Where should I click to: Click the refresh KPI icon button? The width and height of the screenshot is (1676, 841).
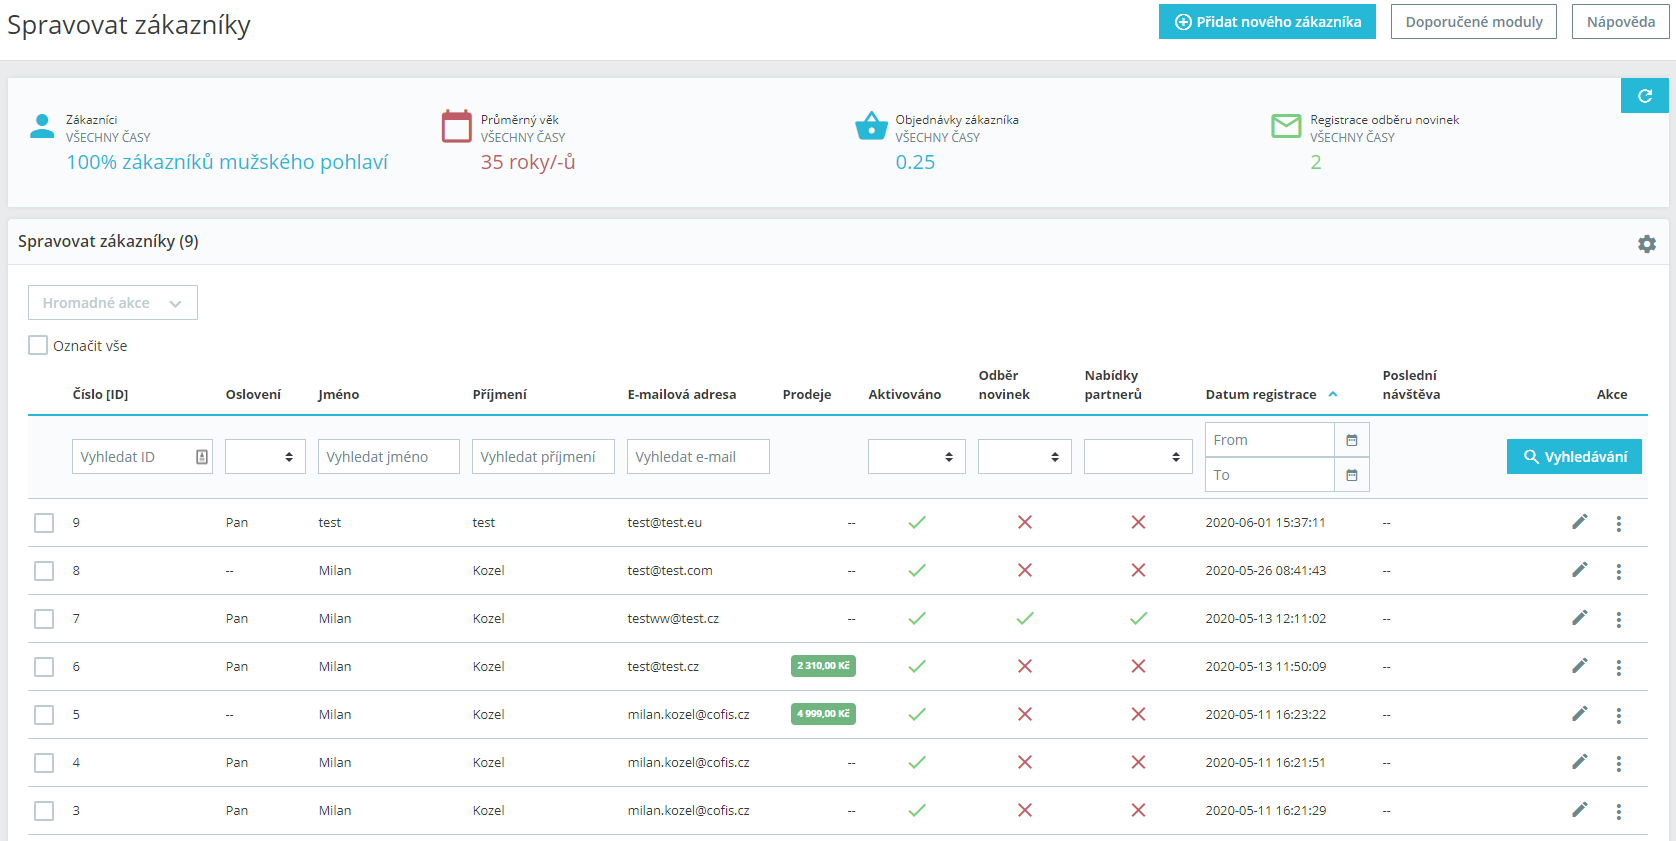(x=1645, y=96)
